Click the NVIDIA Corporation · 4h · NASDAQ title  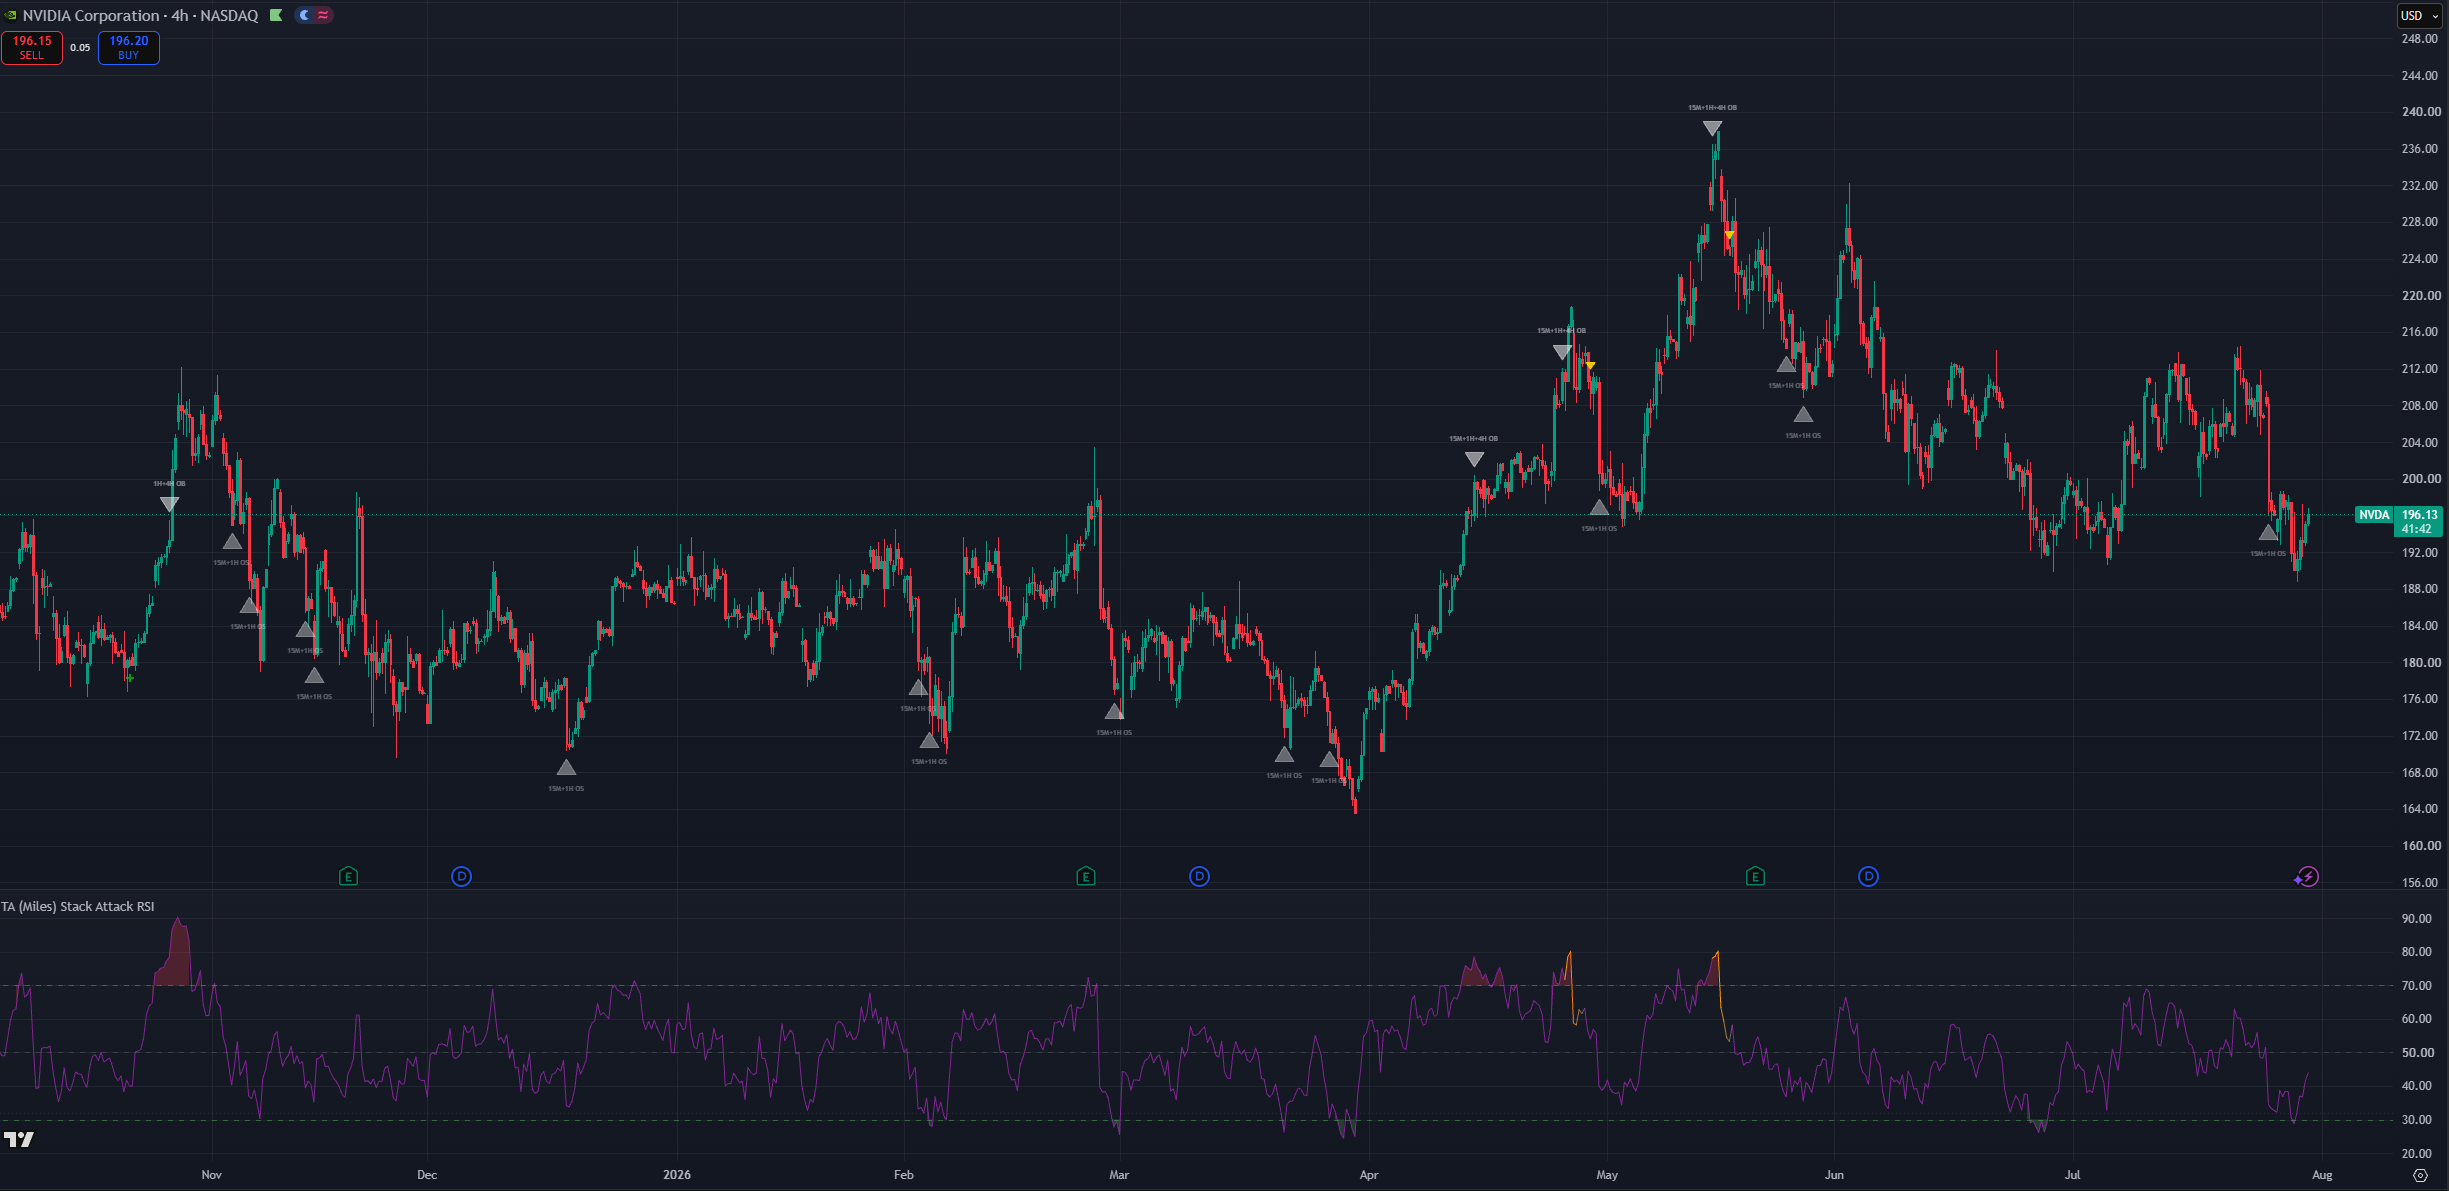[140, 15]
